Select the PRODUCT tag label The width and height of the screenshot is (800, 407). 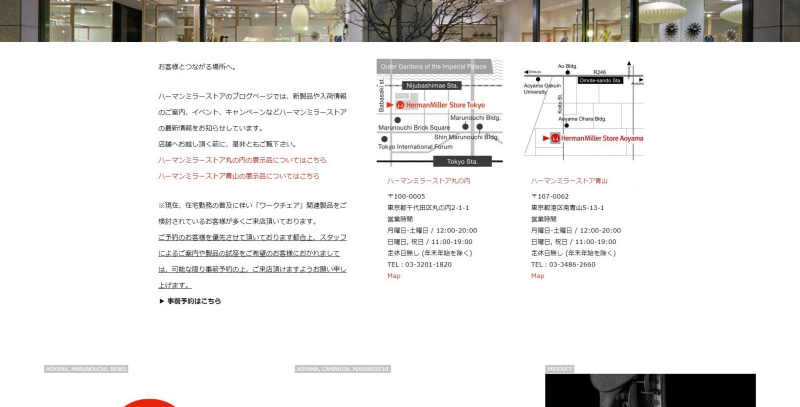(x=560, y=369)
